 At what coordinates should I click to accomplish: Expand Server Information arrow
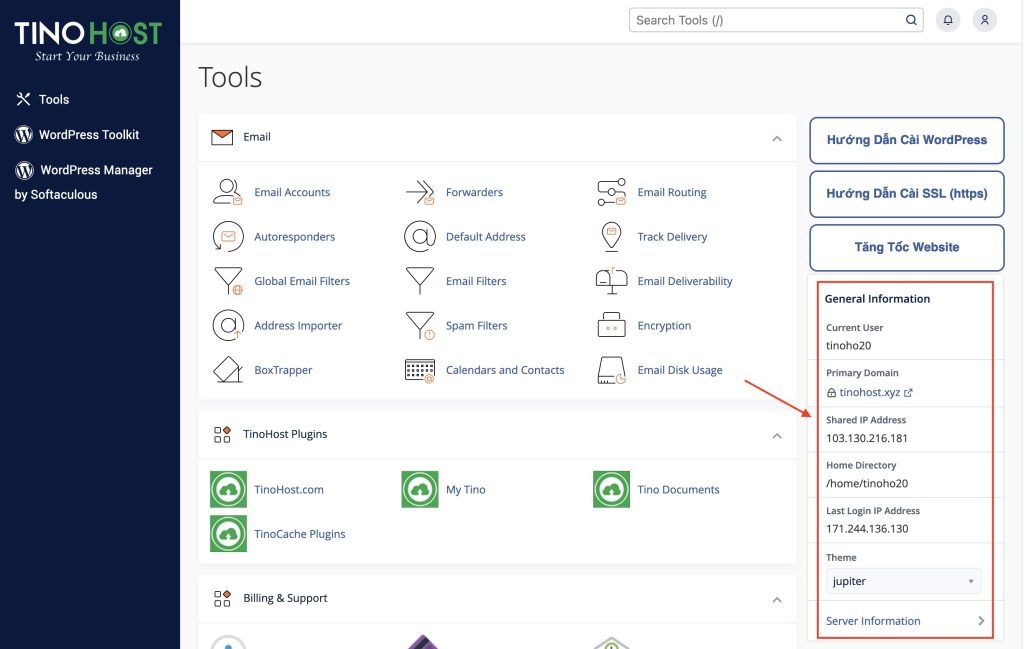click(x=980, y=621)
